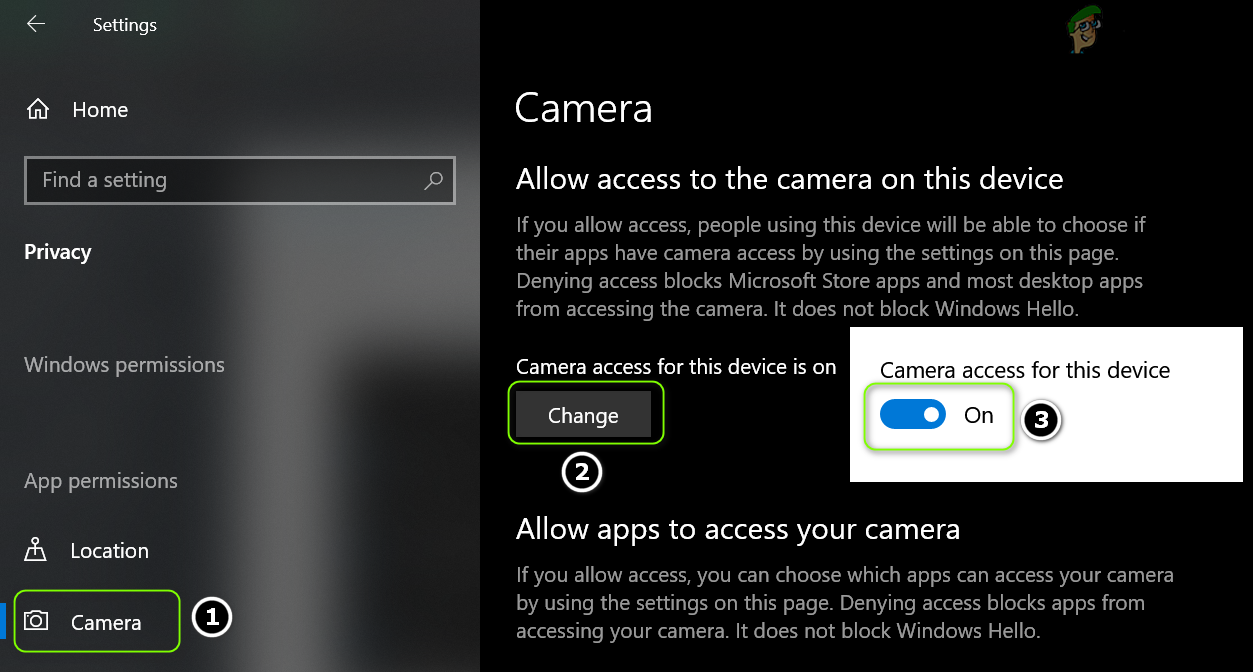The height and width of the screenshot is (672, 1253).
Task: Click 'Allow apps to access your camera' heading
Action: tap(738, 529)
